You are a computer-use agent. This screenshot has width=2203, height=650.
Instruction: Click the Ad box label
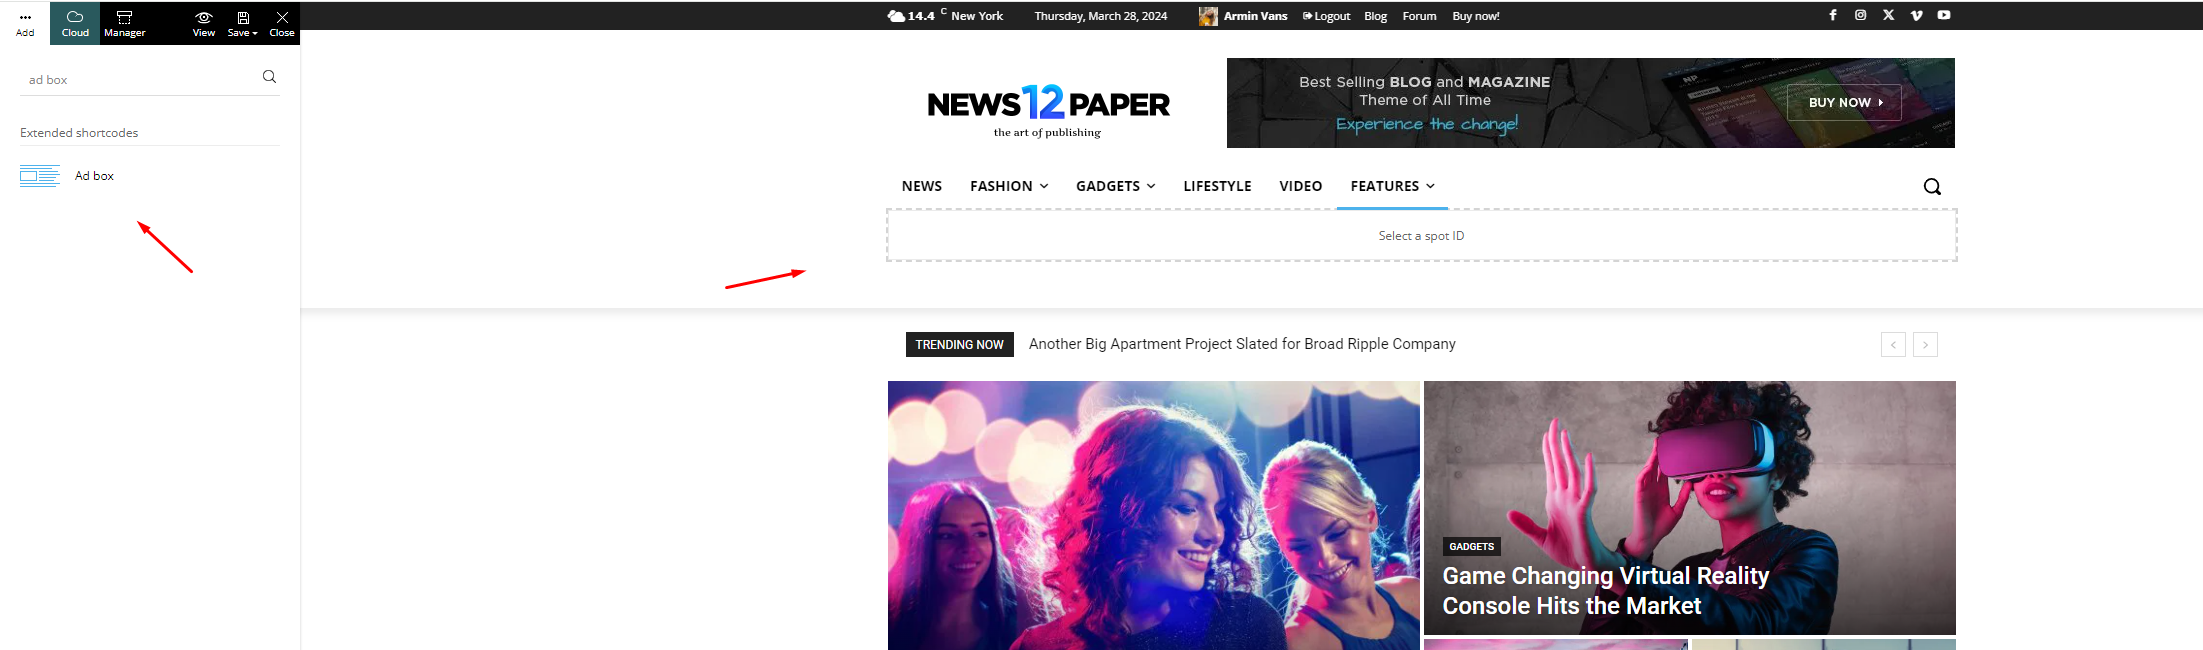(94, 176)
